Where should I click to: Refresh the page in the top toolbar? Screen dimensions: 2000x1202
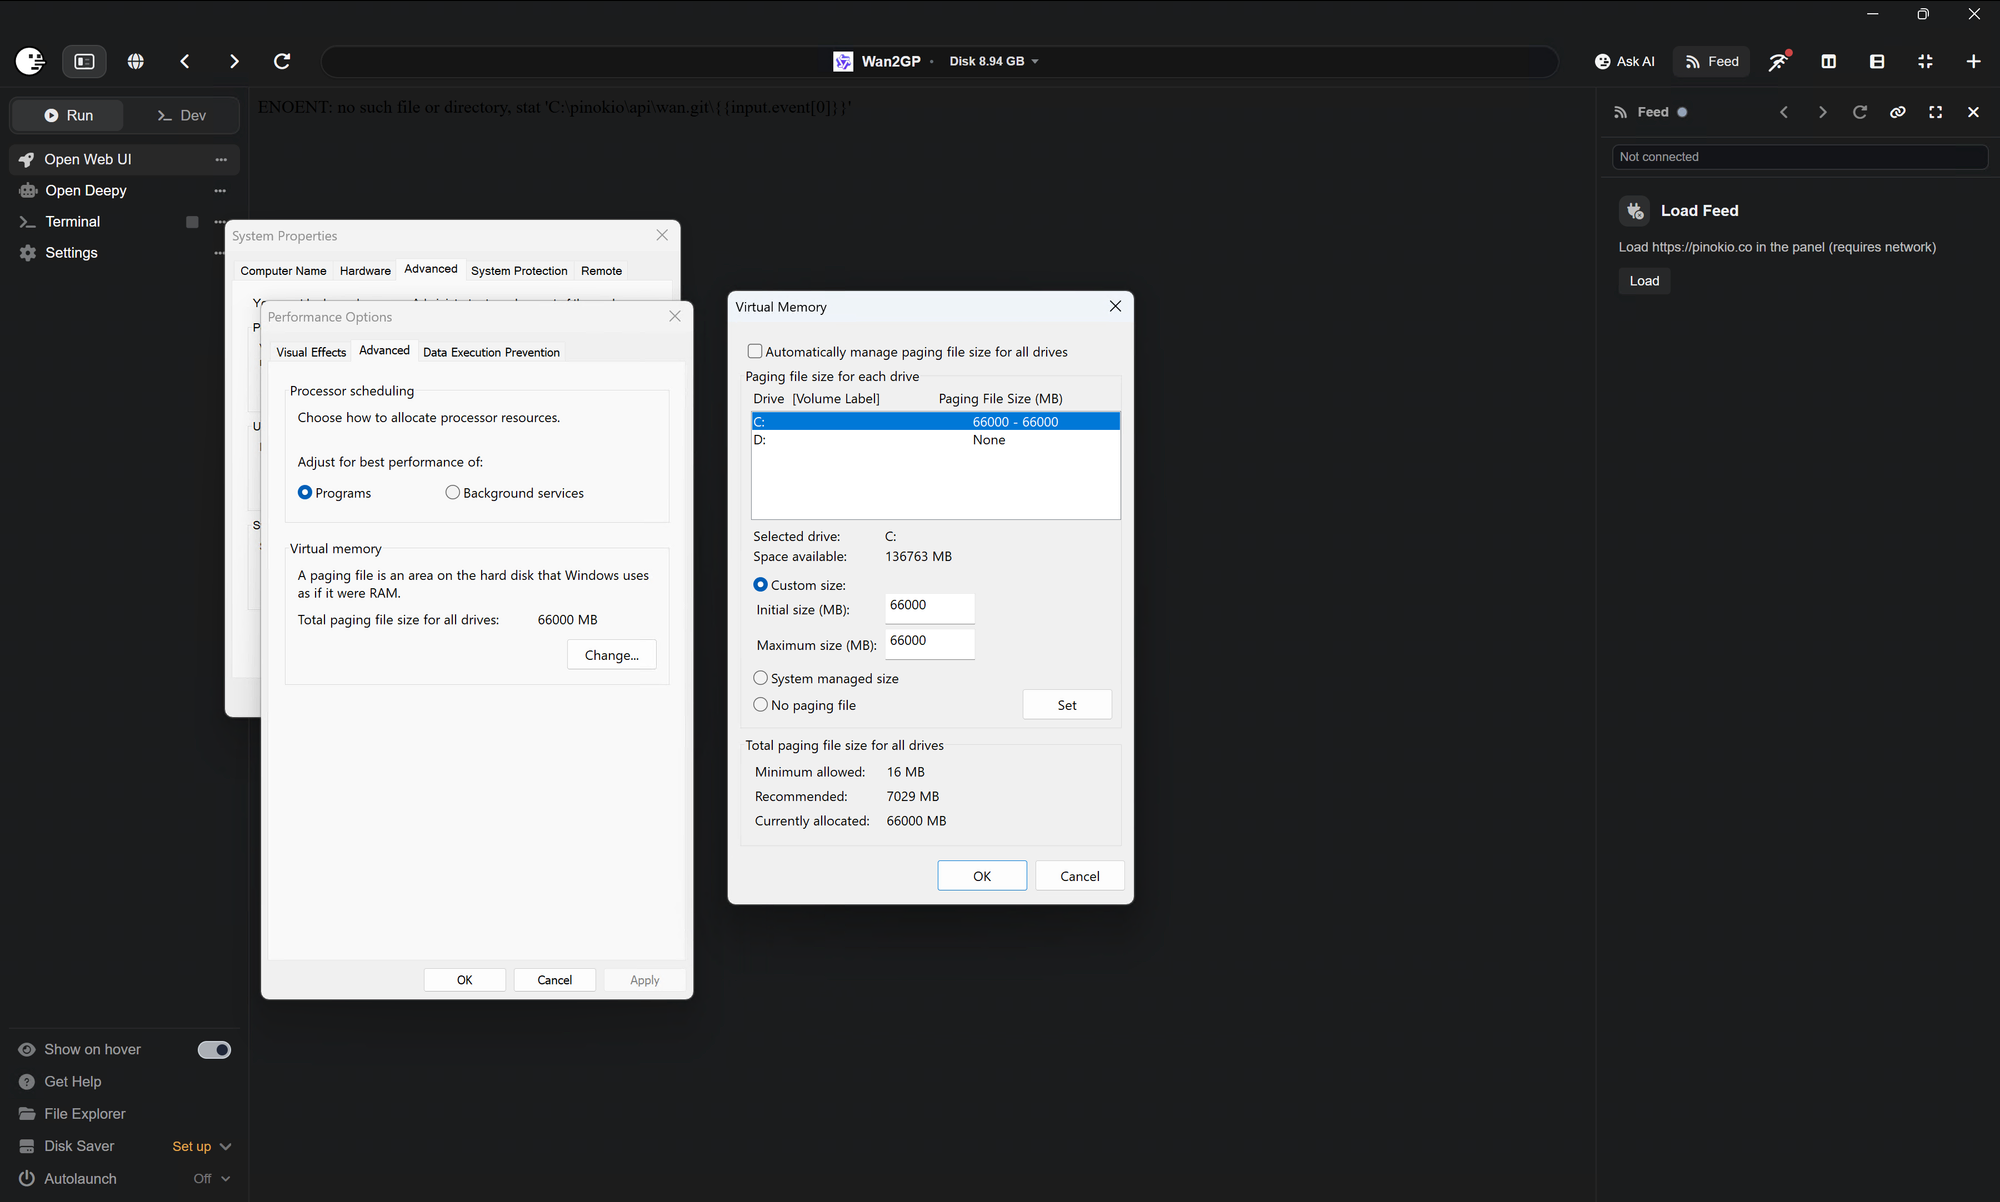click(x=282, y=61)
